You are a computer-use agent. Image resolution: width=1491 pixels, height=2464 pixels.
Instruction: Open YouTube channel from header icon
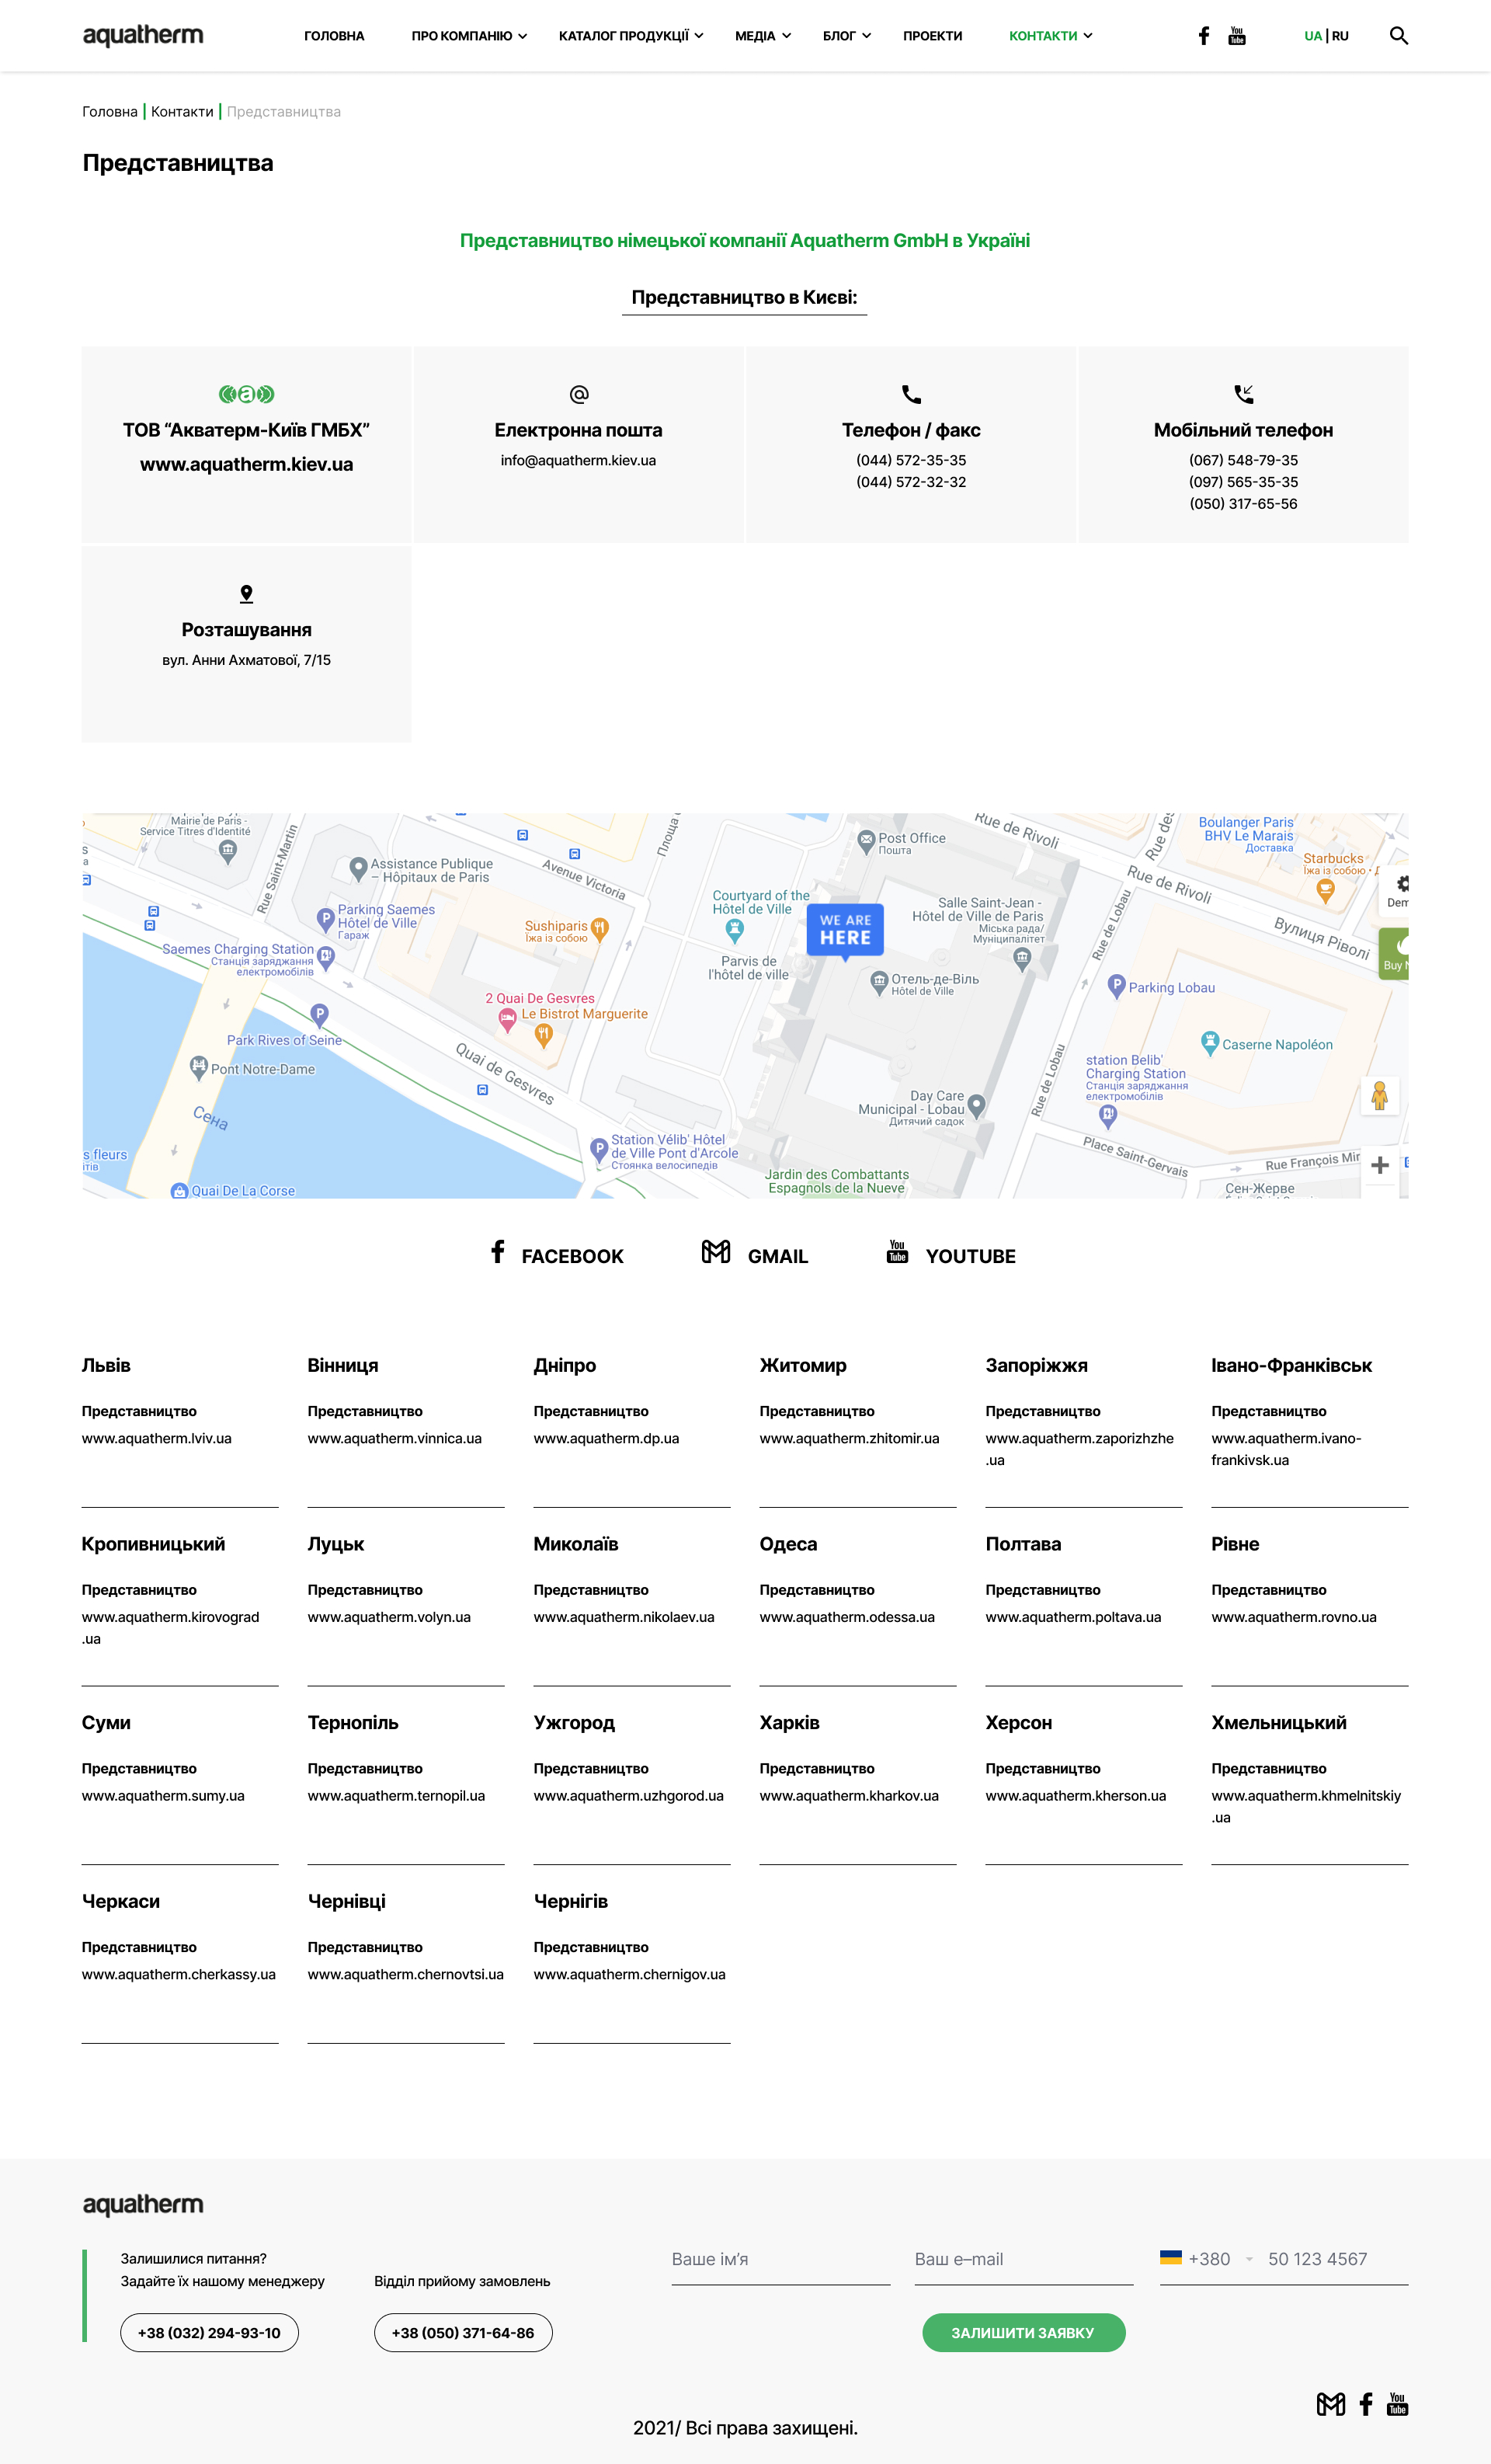point(1237,36)
